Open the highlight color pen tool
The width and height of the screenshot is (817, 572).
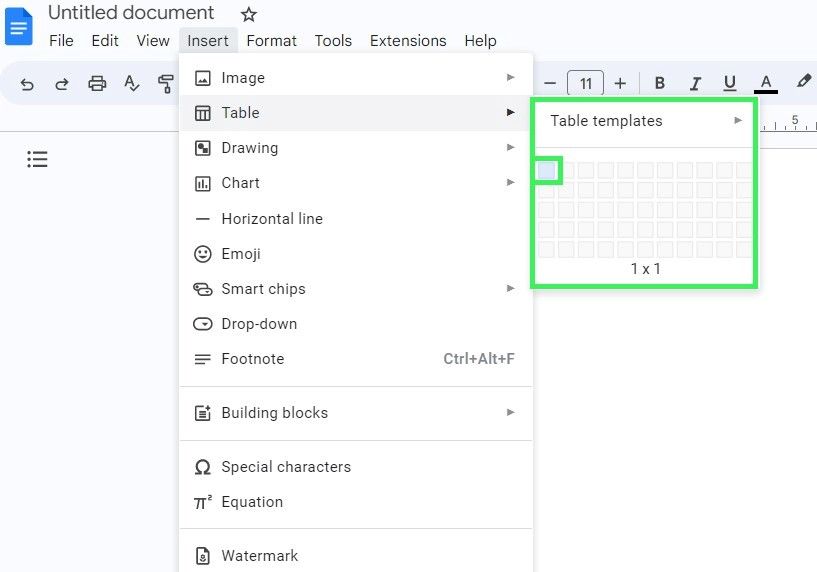pyautogui.click(x=803, y=82)
